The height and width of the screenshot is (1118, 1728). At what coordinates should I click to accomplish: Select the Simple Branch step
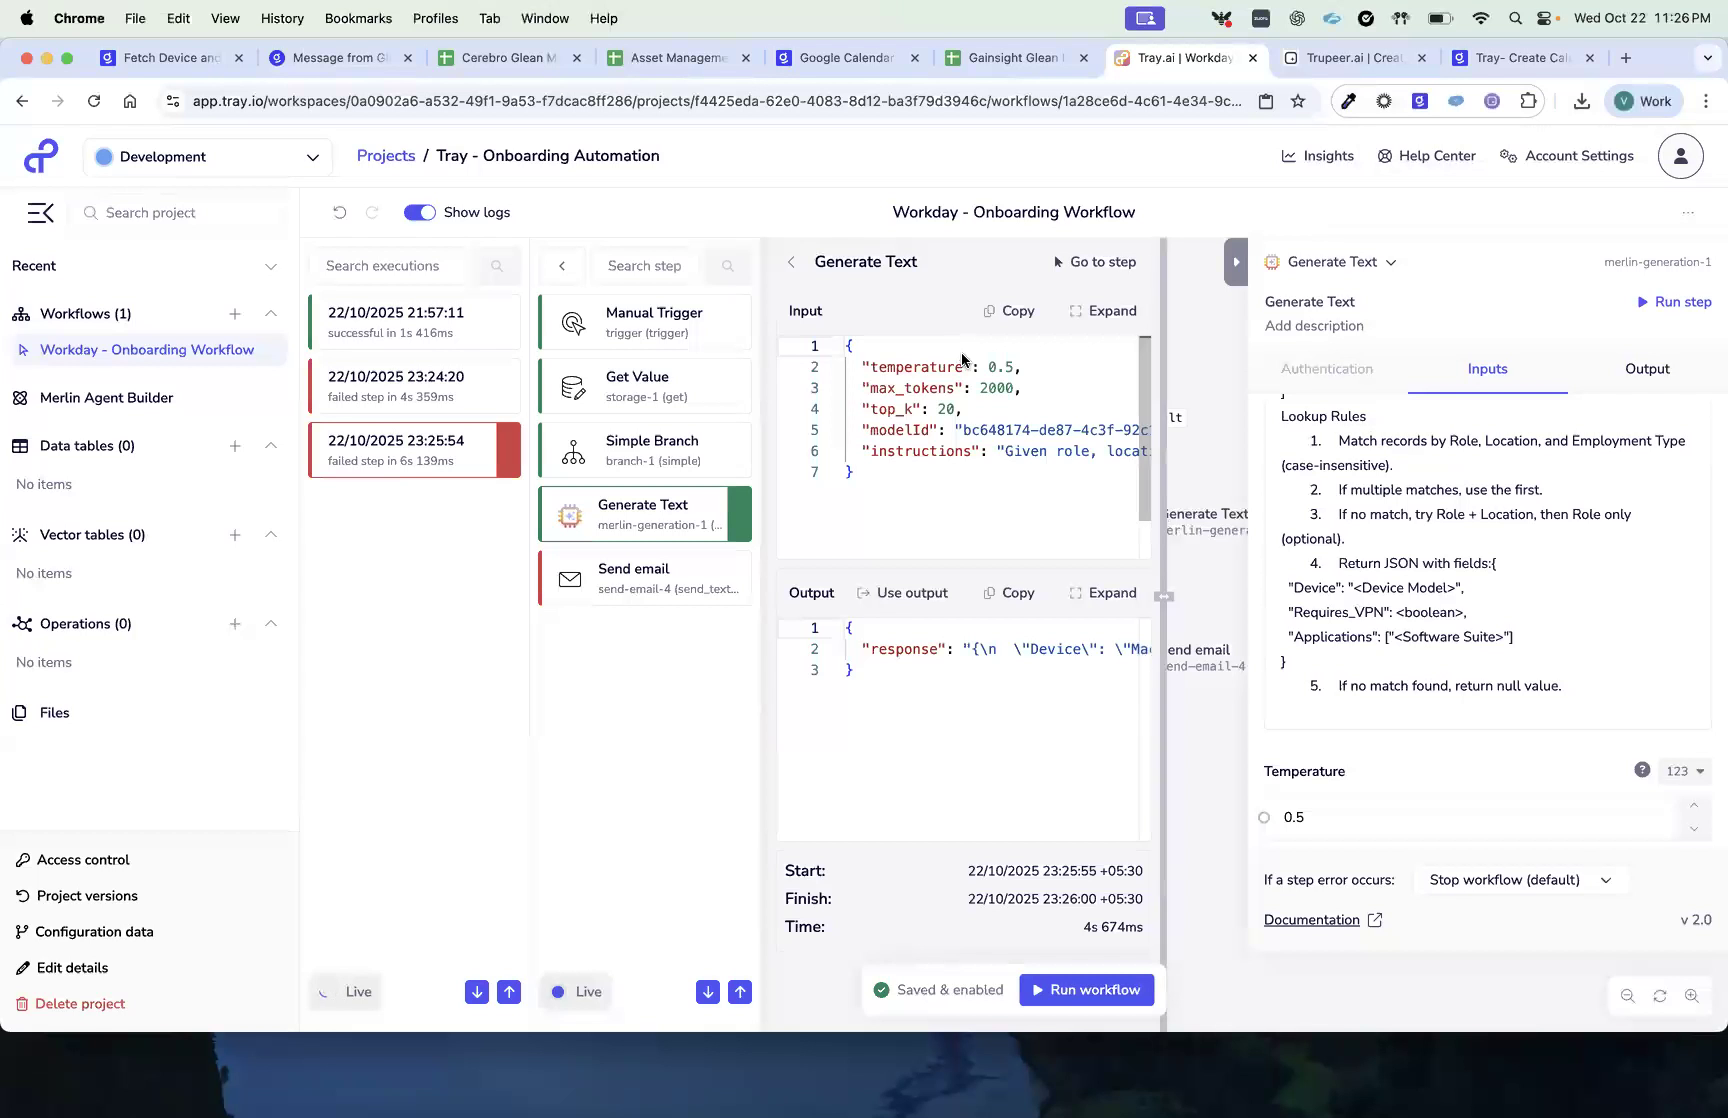(644, 450)
